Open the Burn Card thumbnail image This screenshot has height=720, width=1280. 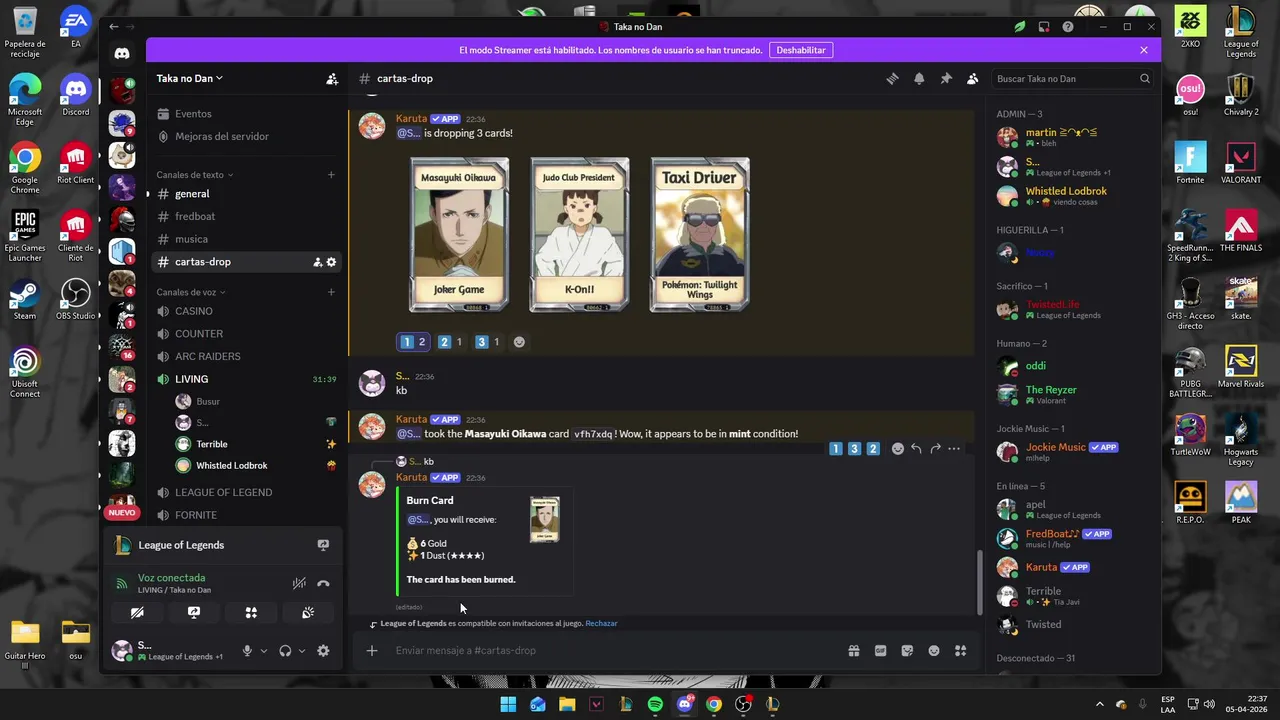coord(545,520)
